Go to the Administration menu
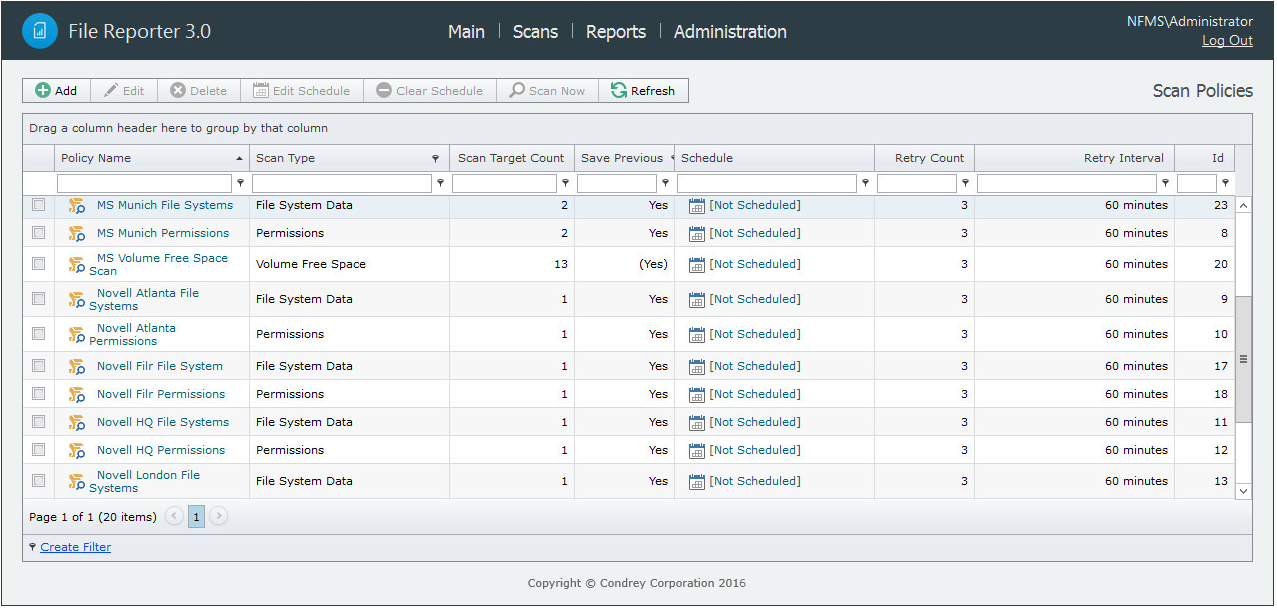This screenshot has height=608, width=1277. coord(730,32)
